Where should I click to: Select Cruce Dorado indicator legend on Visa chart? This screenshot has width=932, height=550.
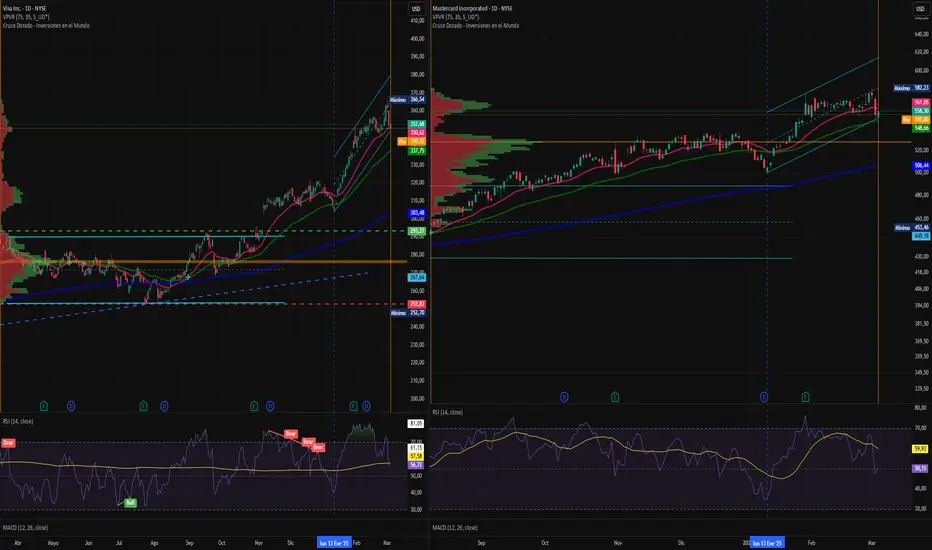pos(46,26)
